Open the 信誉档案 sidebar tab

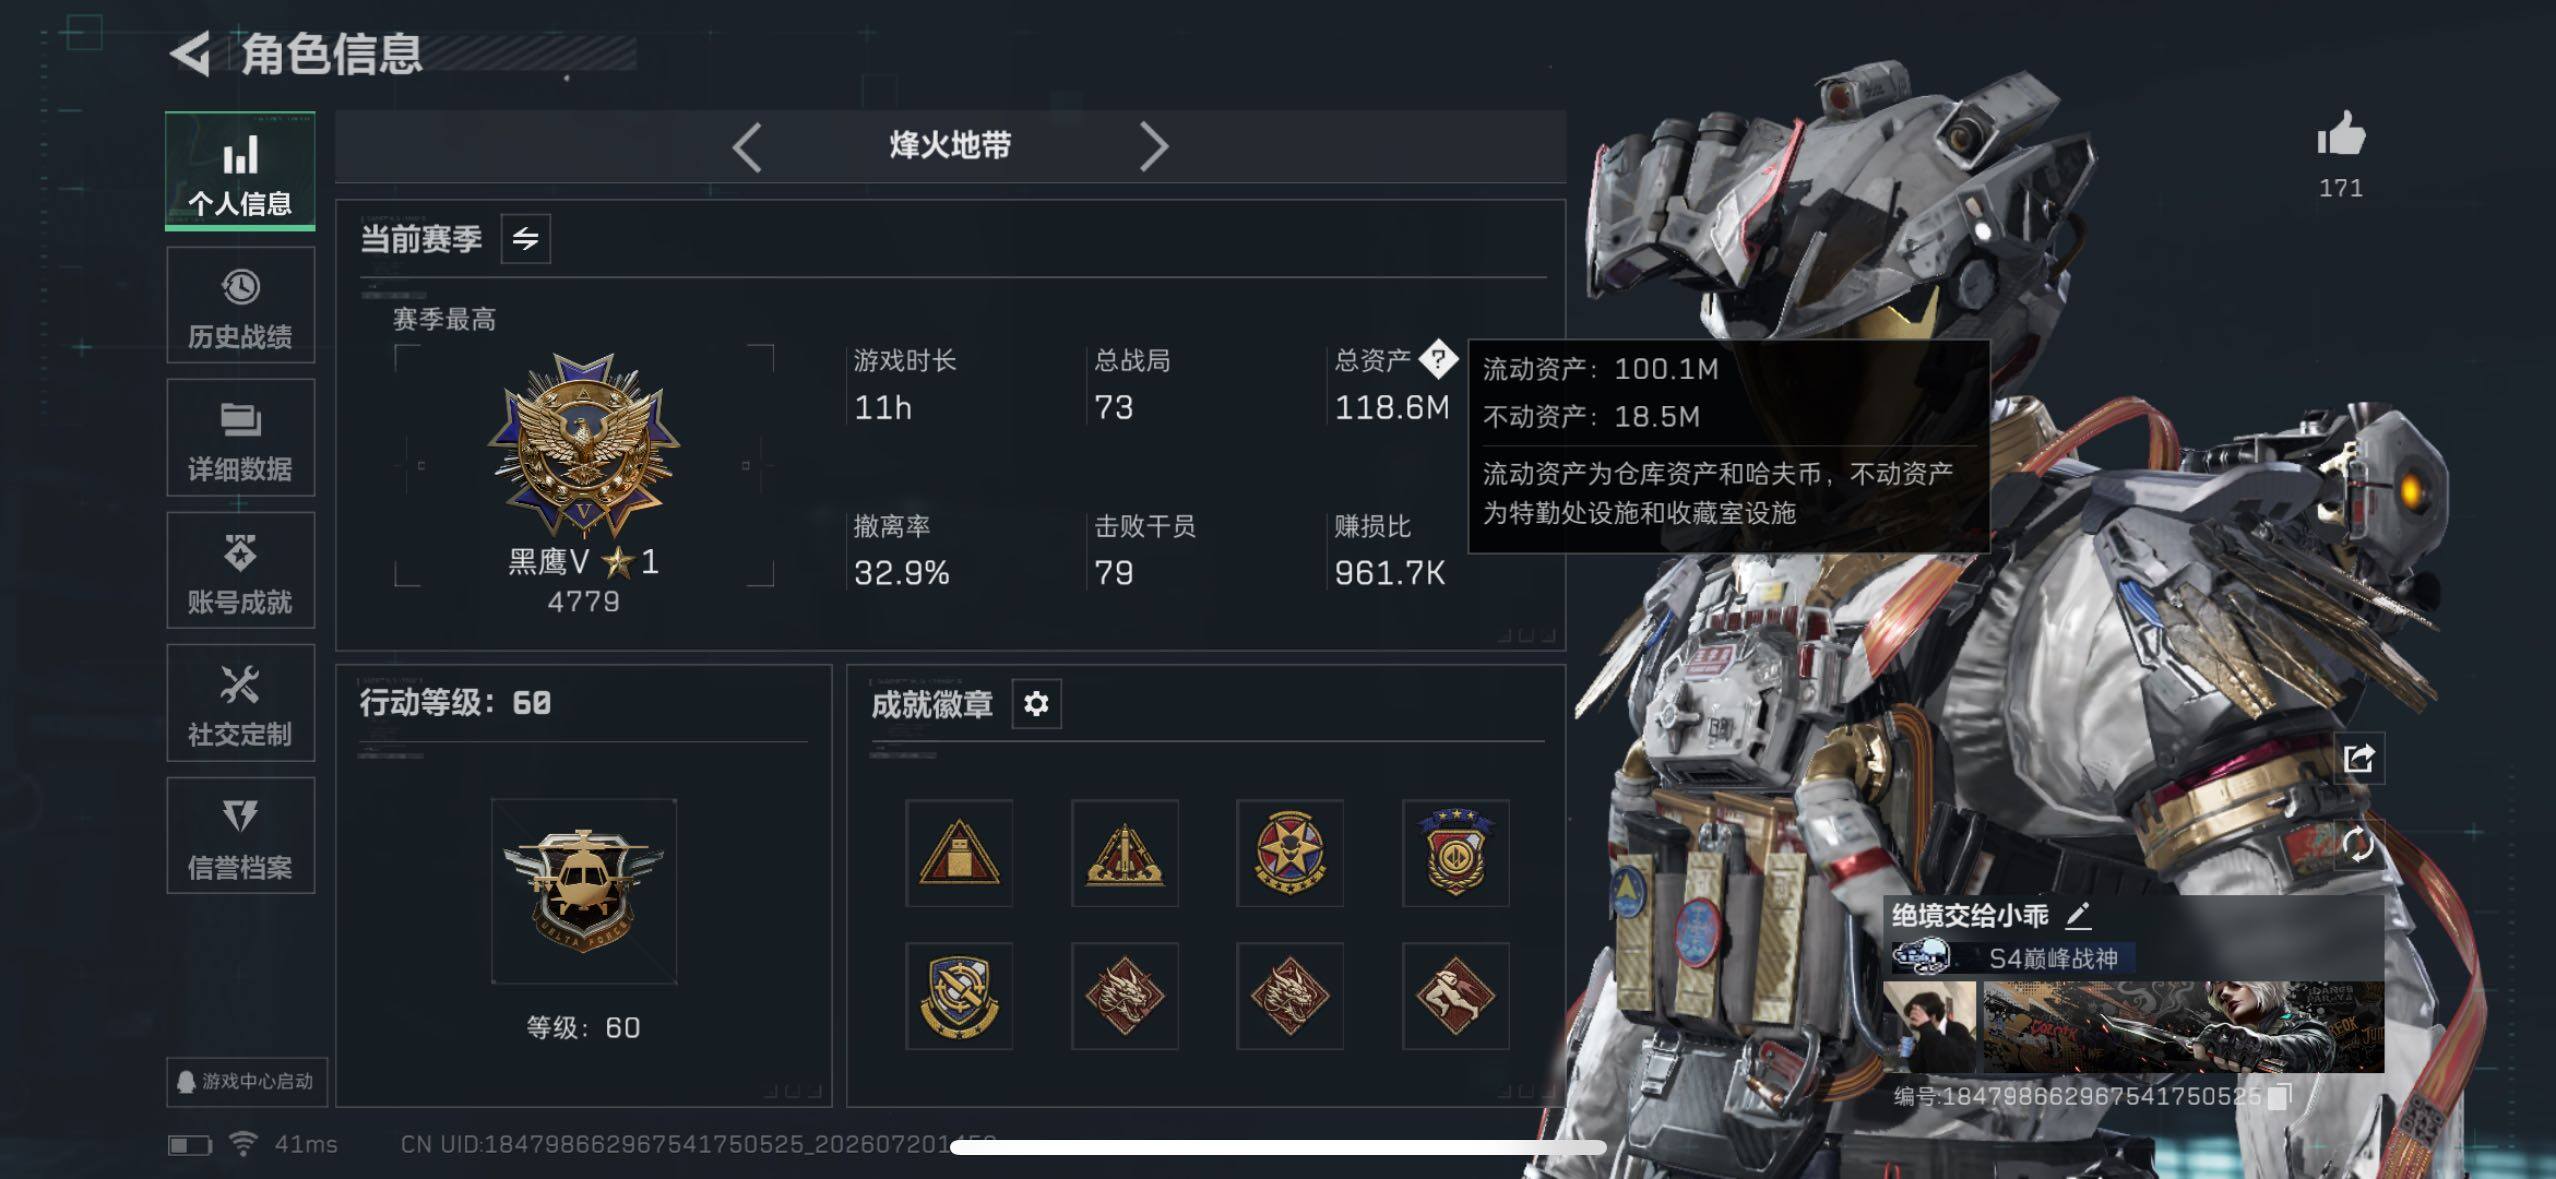pos(240,836)
